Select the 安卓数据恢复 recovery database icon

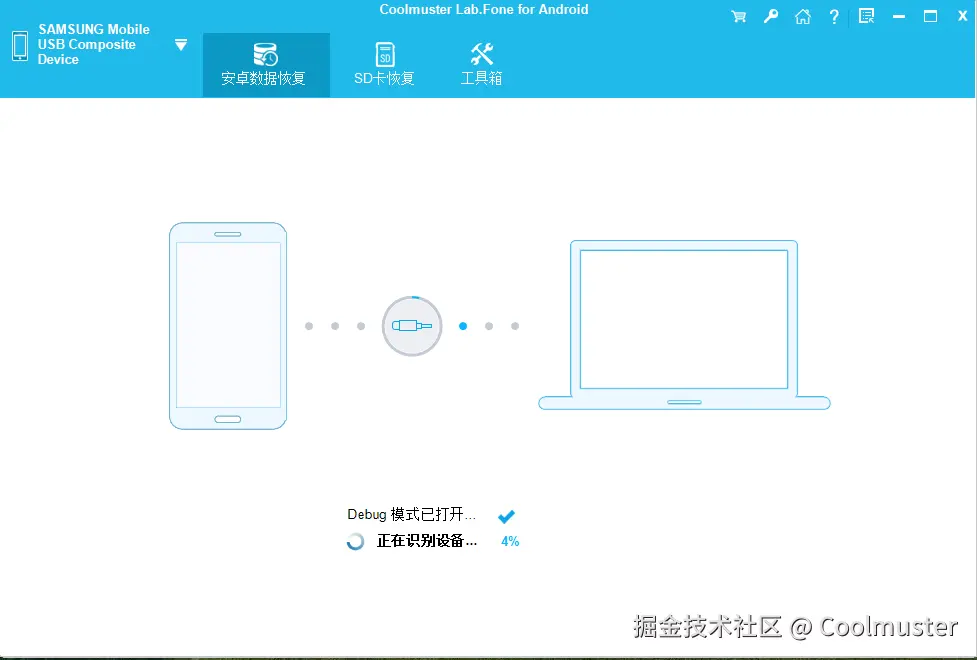[x=265, y=55]
